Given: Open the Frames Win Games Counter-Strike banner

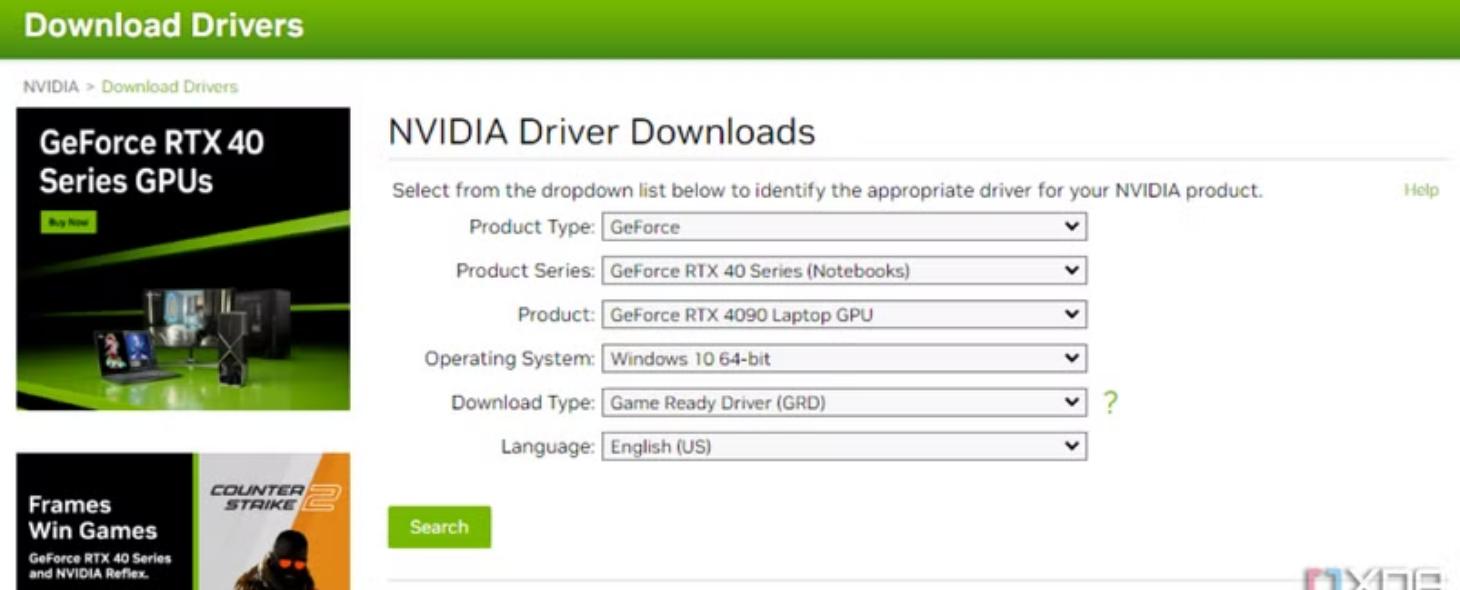Looking at the screenshot, I should [183, 521].
